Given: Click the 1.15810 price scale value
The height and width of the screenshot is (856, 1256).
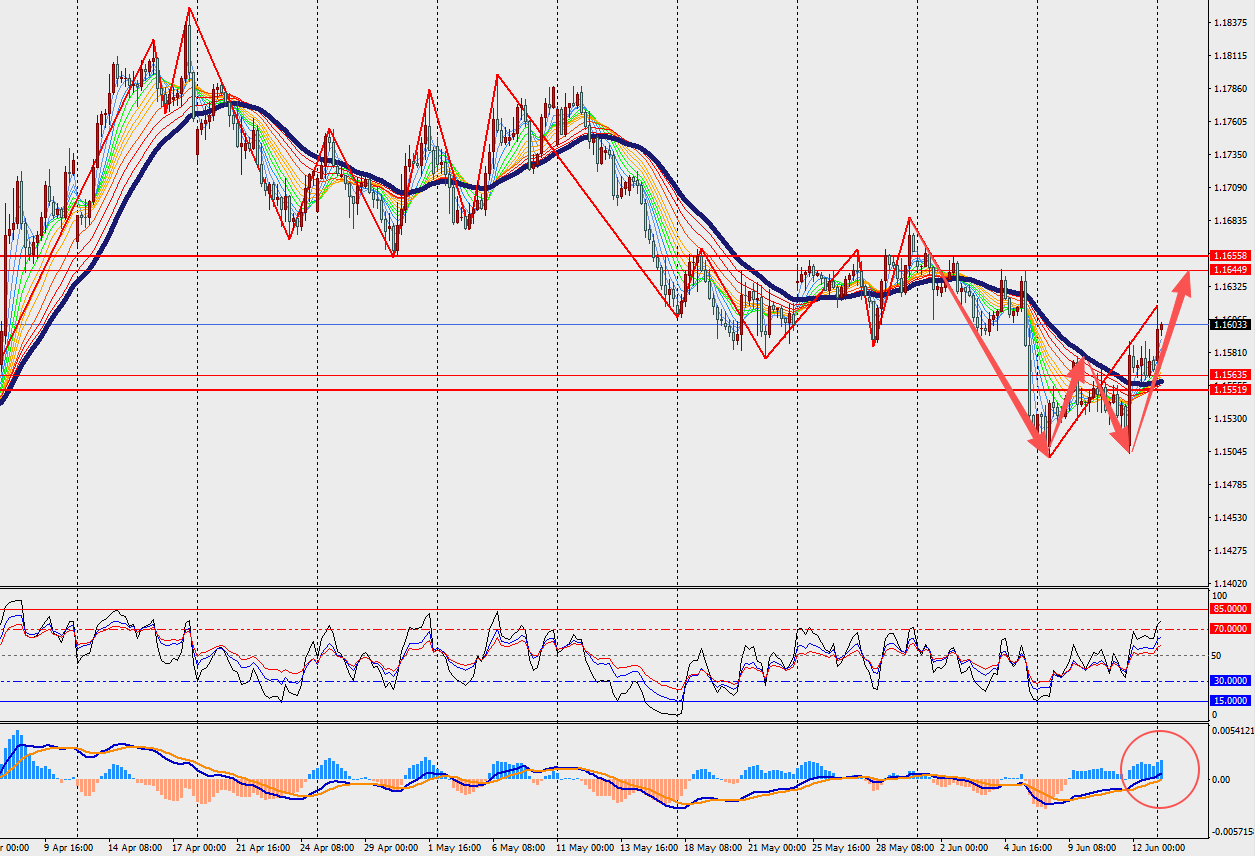Looking at the screenshot, I should [x=1229, y=352].
